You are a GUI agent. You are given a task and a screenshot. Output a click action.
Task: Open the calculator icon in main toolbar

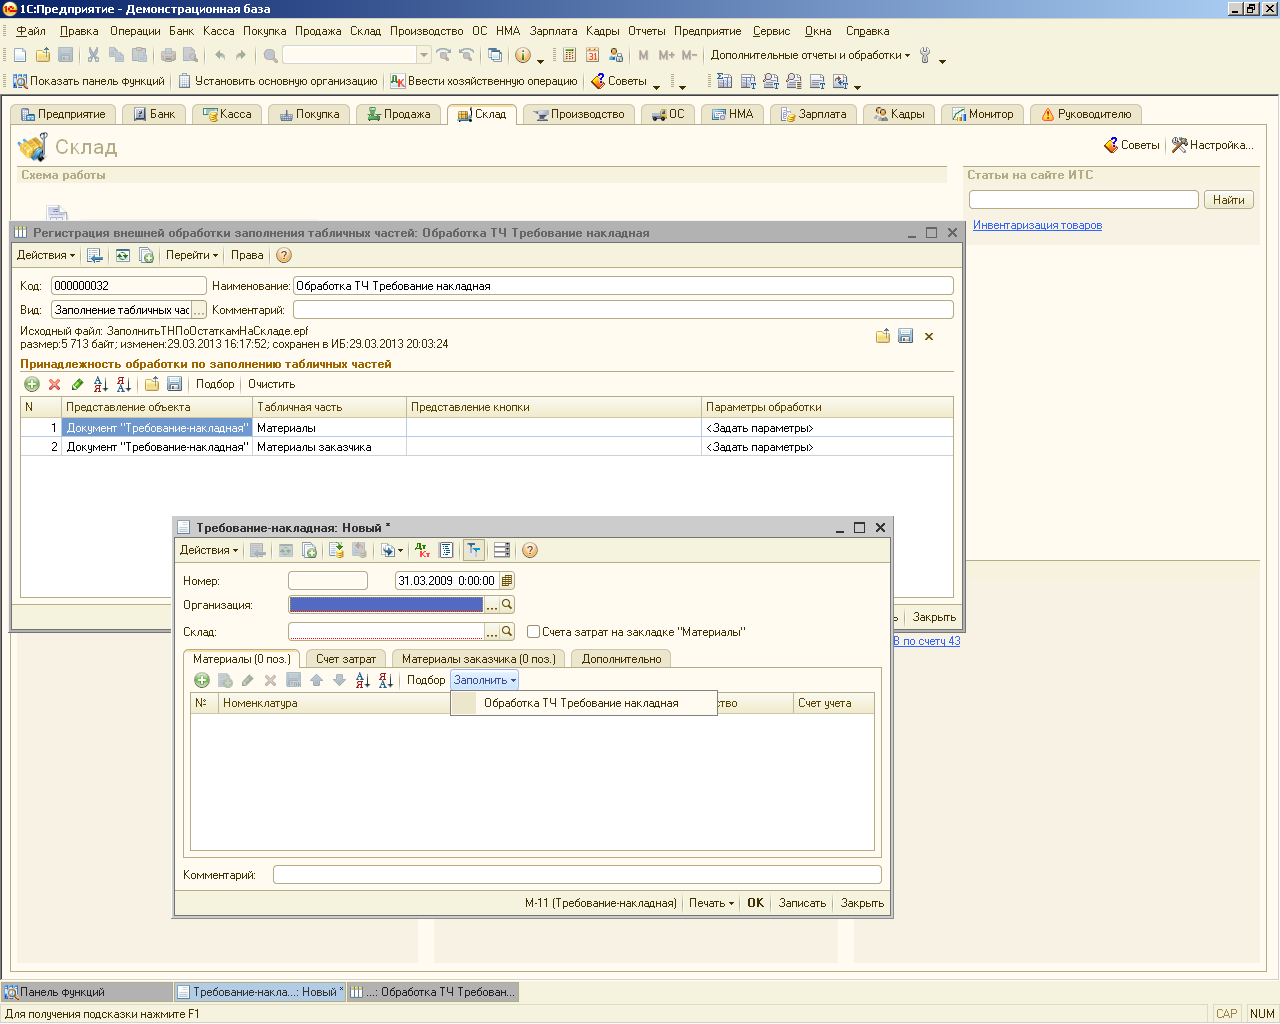tap(570, 55)
